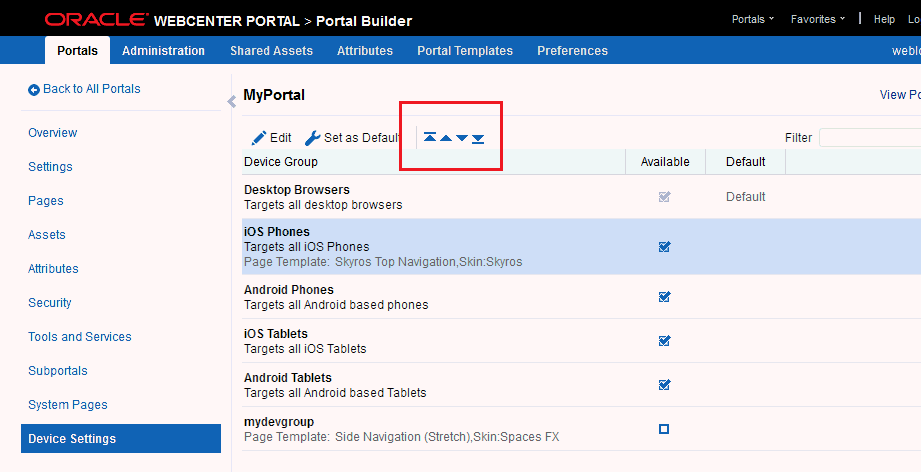Select the Android Tablets row
Screen dimensions: 921x472
(581, 385)
